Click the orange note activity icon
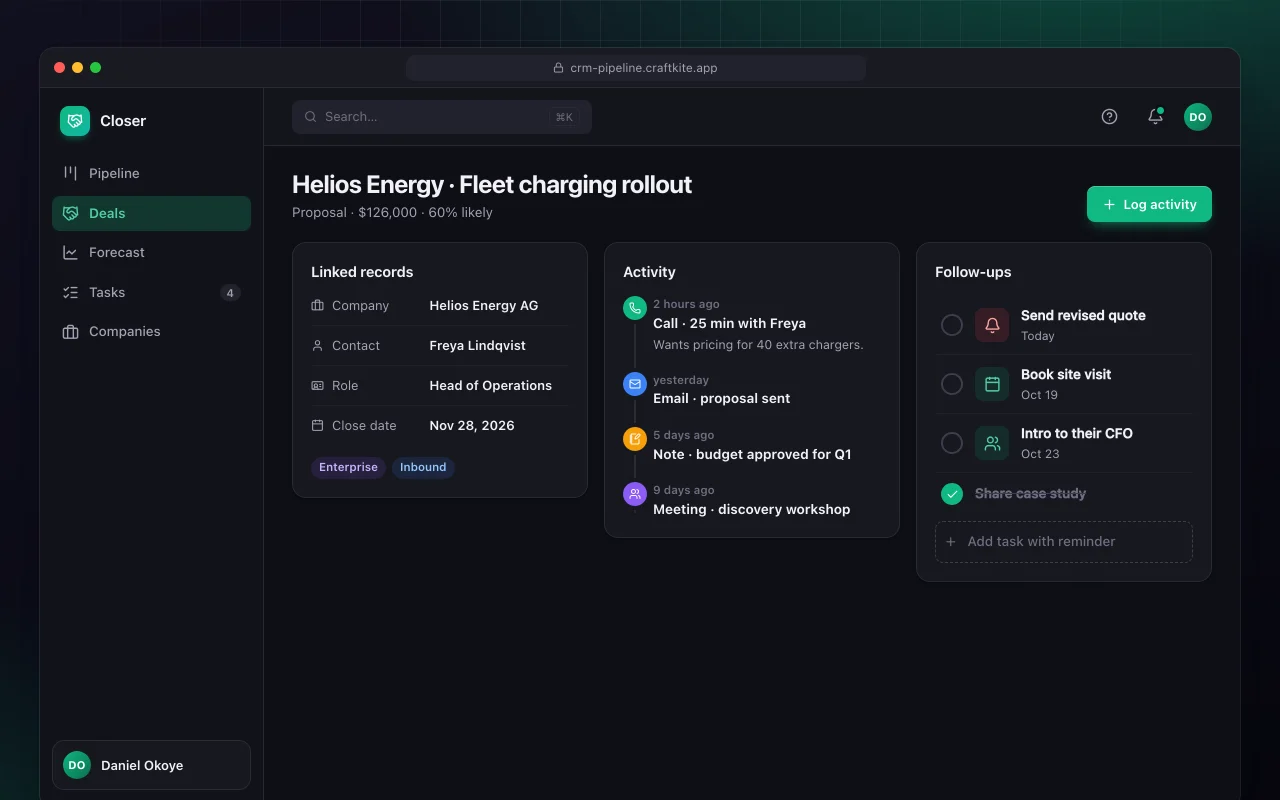Viewport: 1280px width, 800px height. [x=635, y=439]
